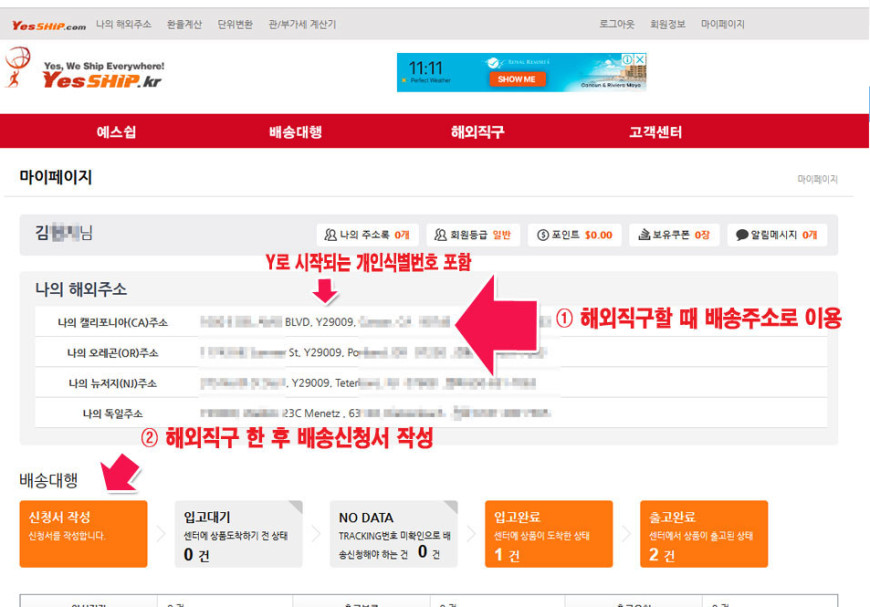The width and height of the screenshot is (870, 607).
Task: Click the 보유쿠폰 coupon icon
Action: [644, 235]
